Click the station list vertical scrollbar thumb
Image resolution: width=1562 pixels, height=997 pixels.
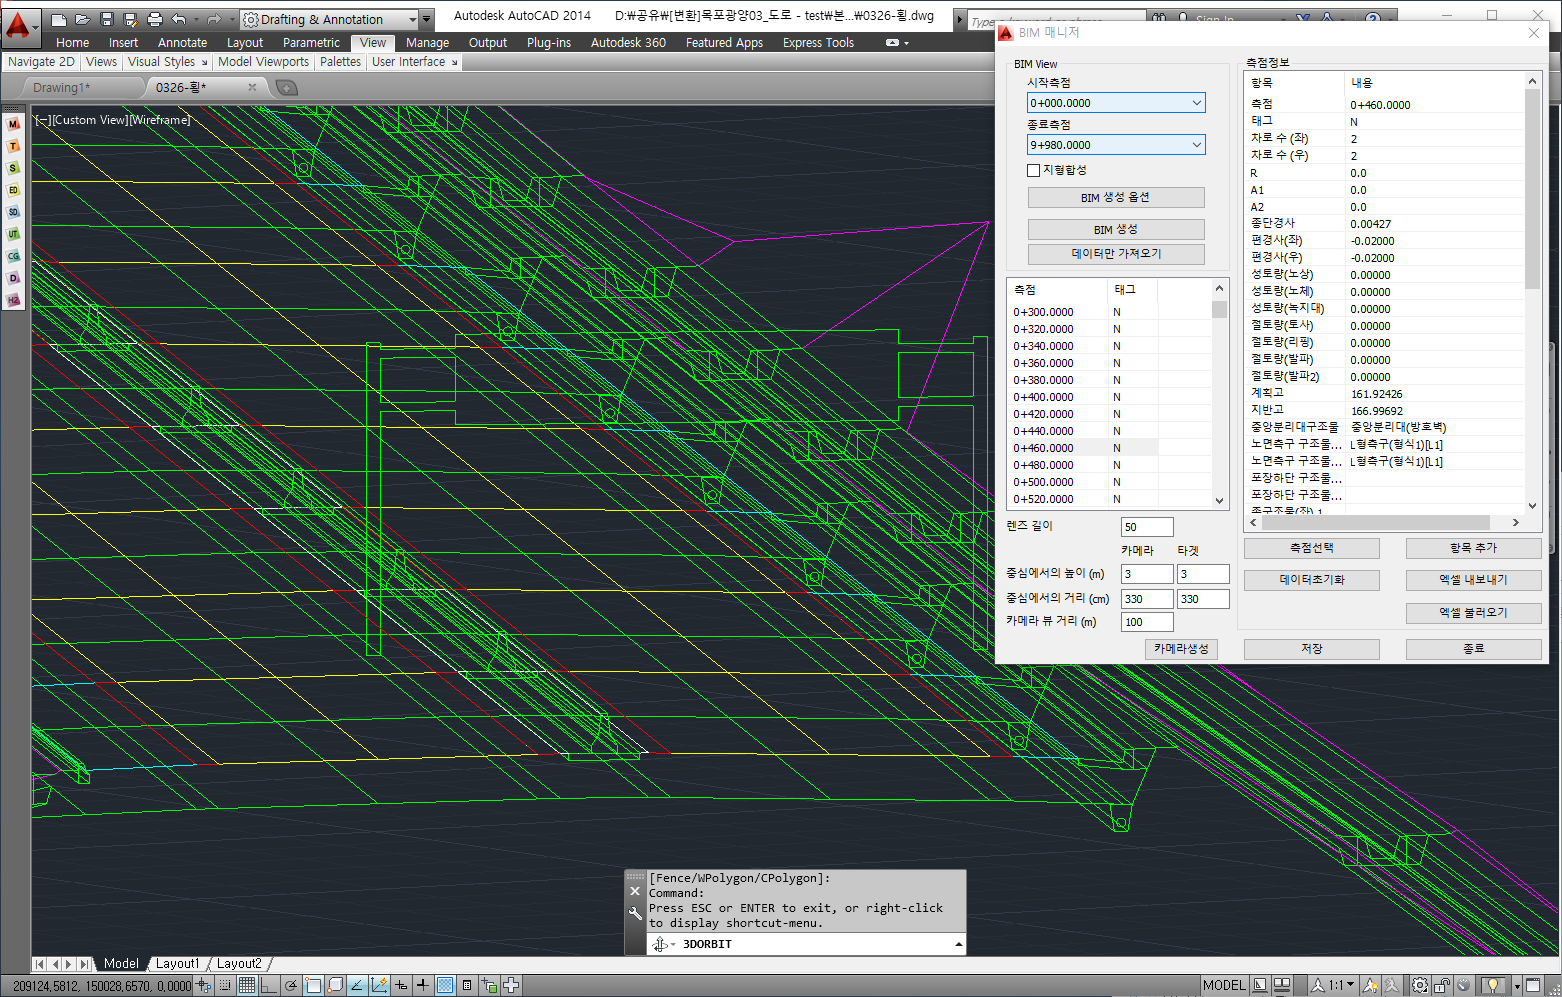click(x=1219, y=309)
